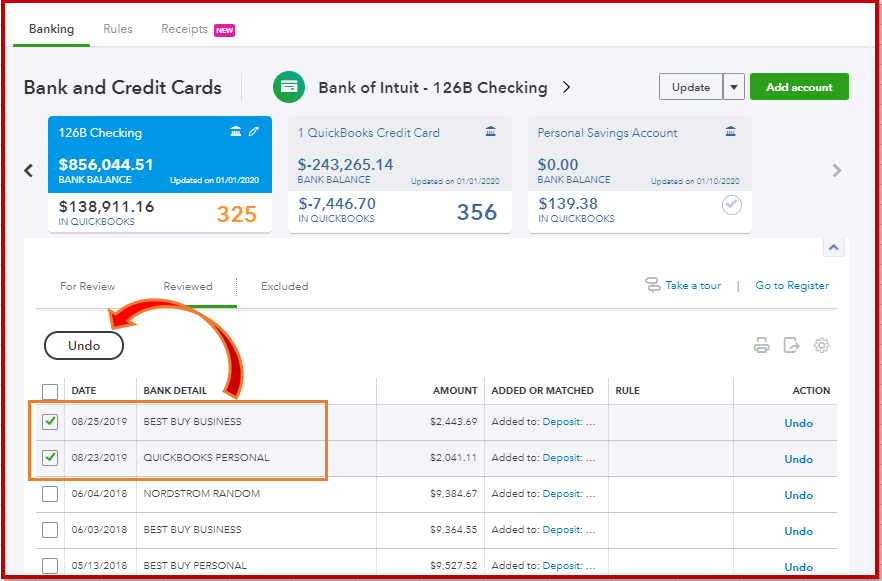Screen dimensions: 882x581
Task: Click the green Add account button
Action: pyautogui.click(x=799, y=87)
